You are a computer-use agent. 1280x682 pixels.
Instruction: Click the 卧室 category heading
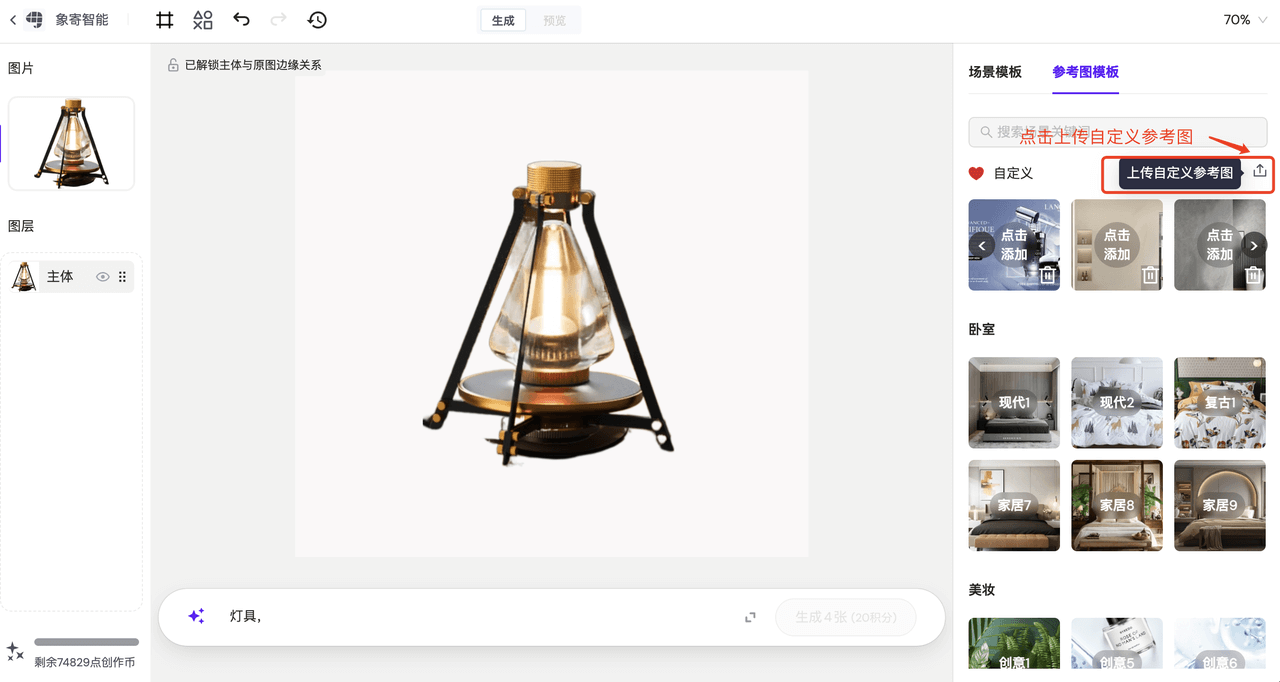(x=982, y=329)
